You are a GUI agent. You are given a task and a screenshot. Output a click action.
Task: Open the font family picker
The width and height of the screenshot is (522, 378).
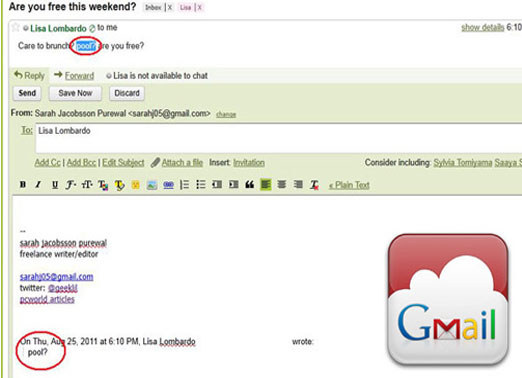(x=70, y=184)
